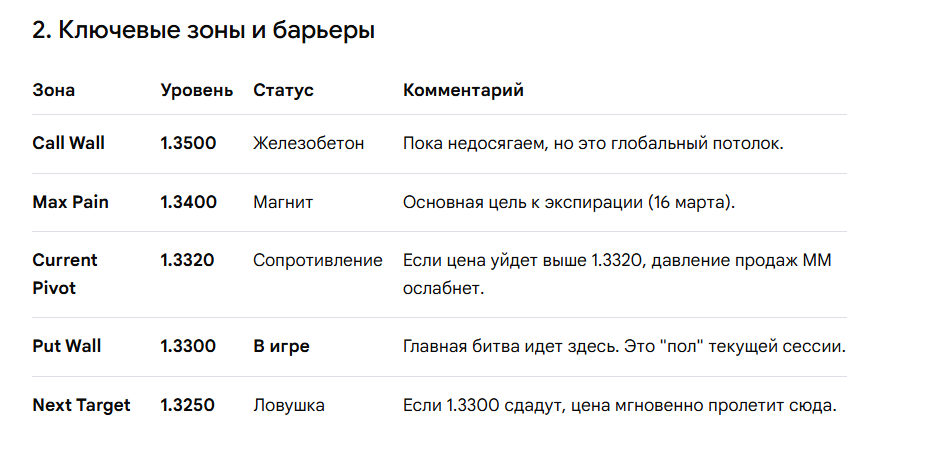This screenshot has width=942, height=460.
Task: Click the 'Уровень' column header
Action: pyautogui.click(x=196, y=90)
